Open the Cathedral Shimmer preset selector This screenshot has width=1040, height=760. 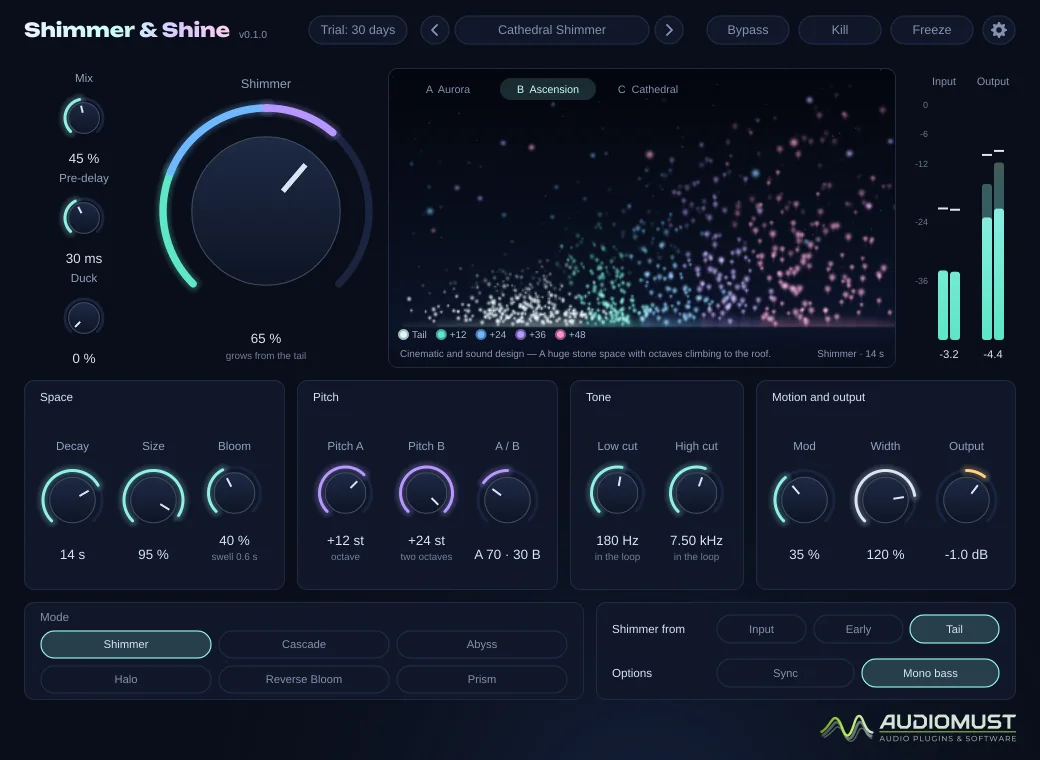click(x=552, y=30)
